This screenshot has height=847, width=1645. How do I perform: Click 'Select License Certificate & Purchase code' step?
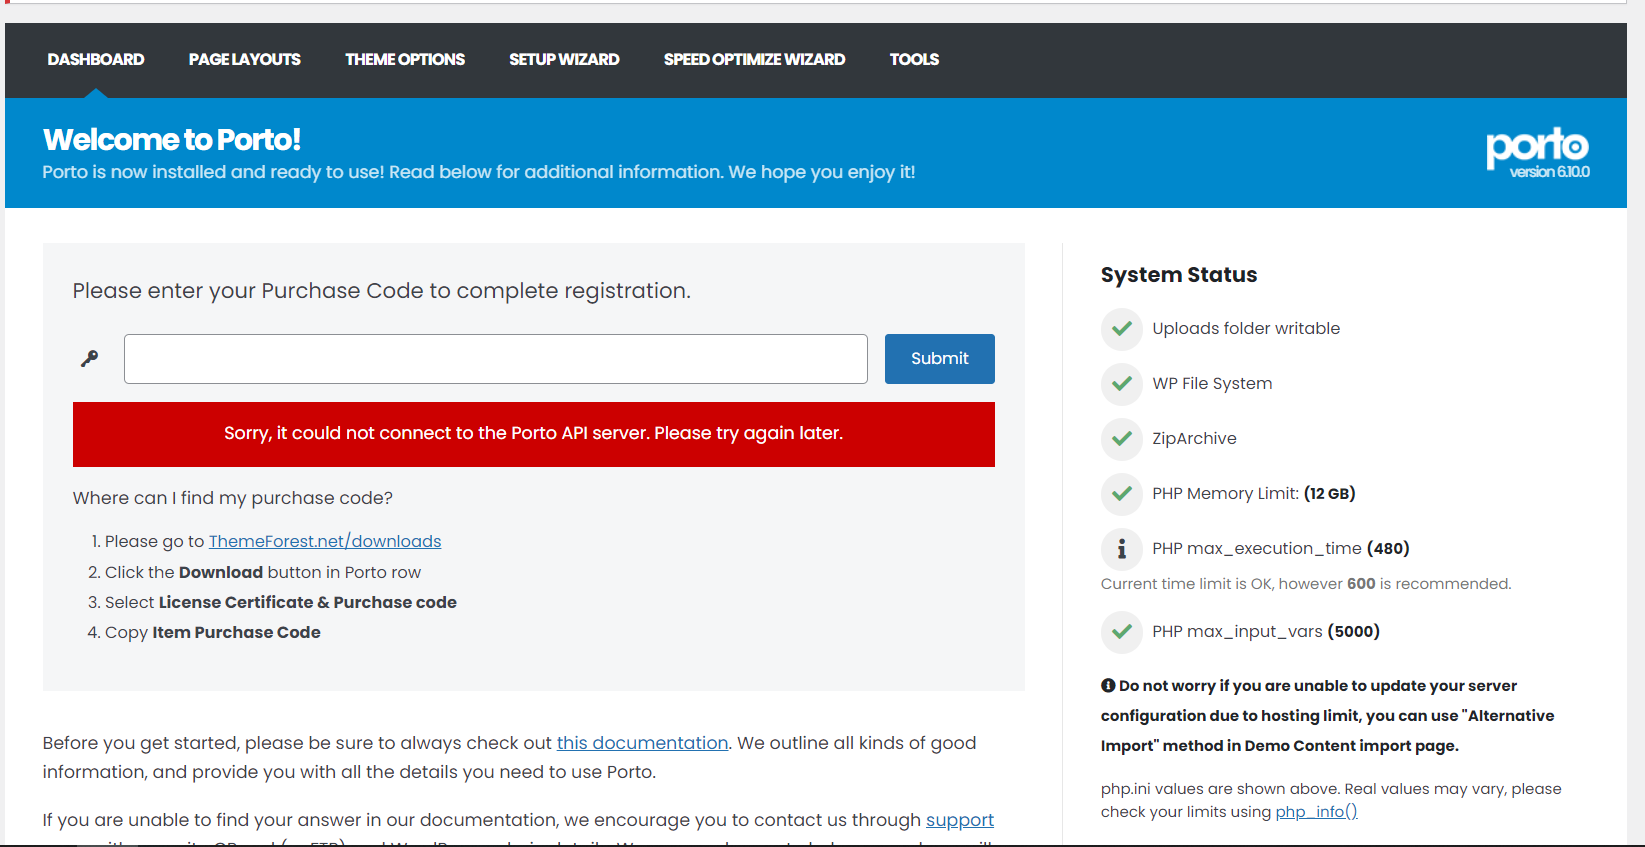tap(281, 603)
